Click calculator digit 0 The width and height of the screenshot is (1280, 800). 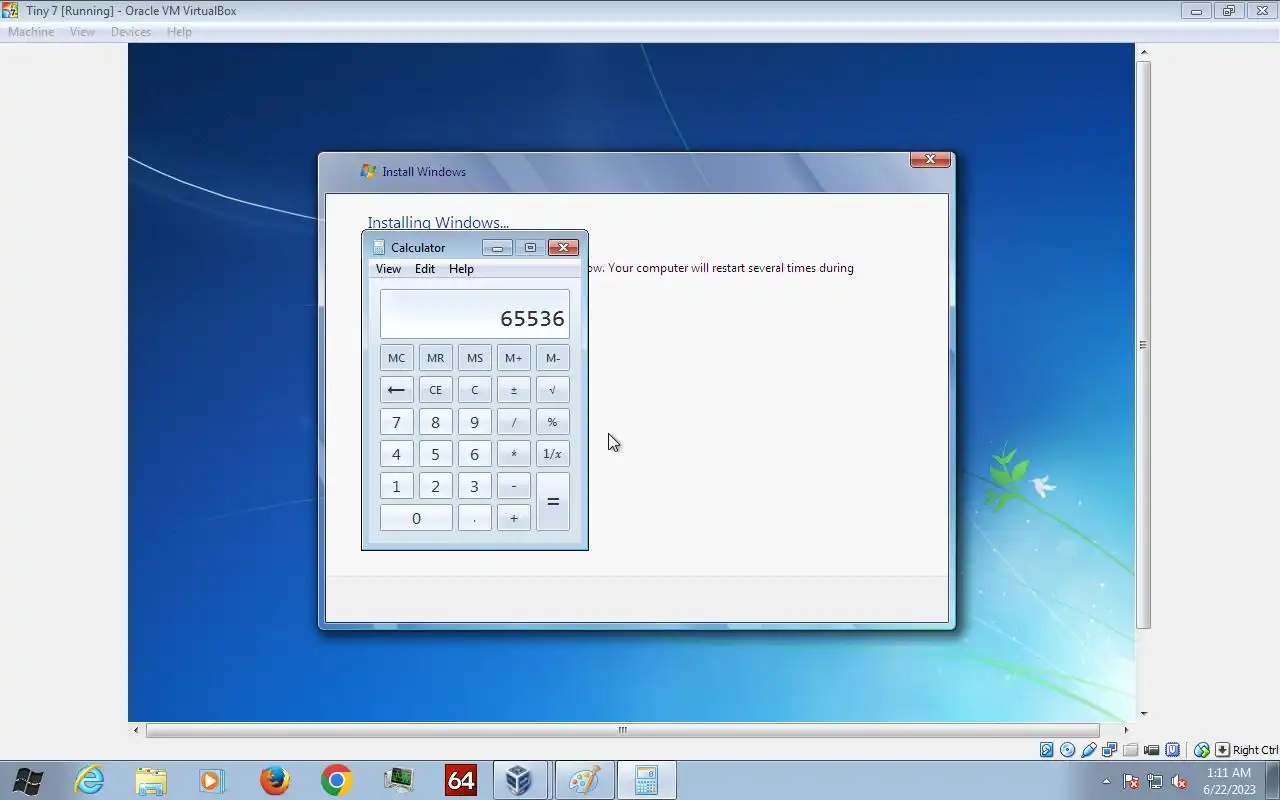pyautogui.click(x=416, y=518)
